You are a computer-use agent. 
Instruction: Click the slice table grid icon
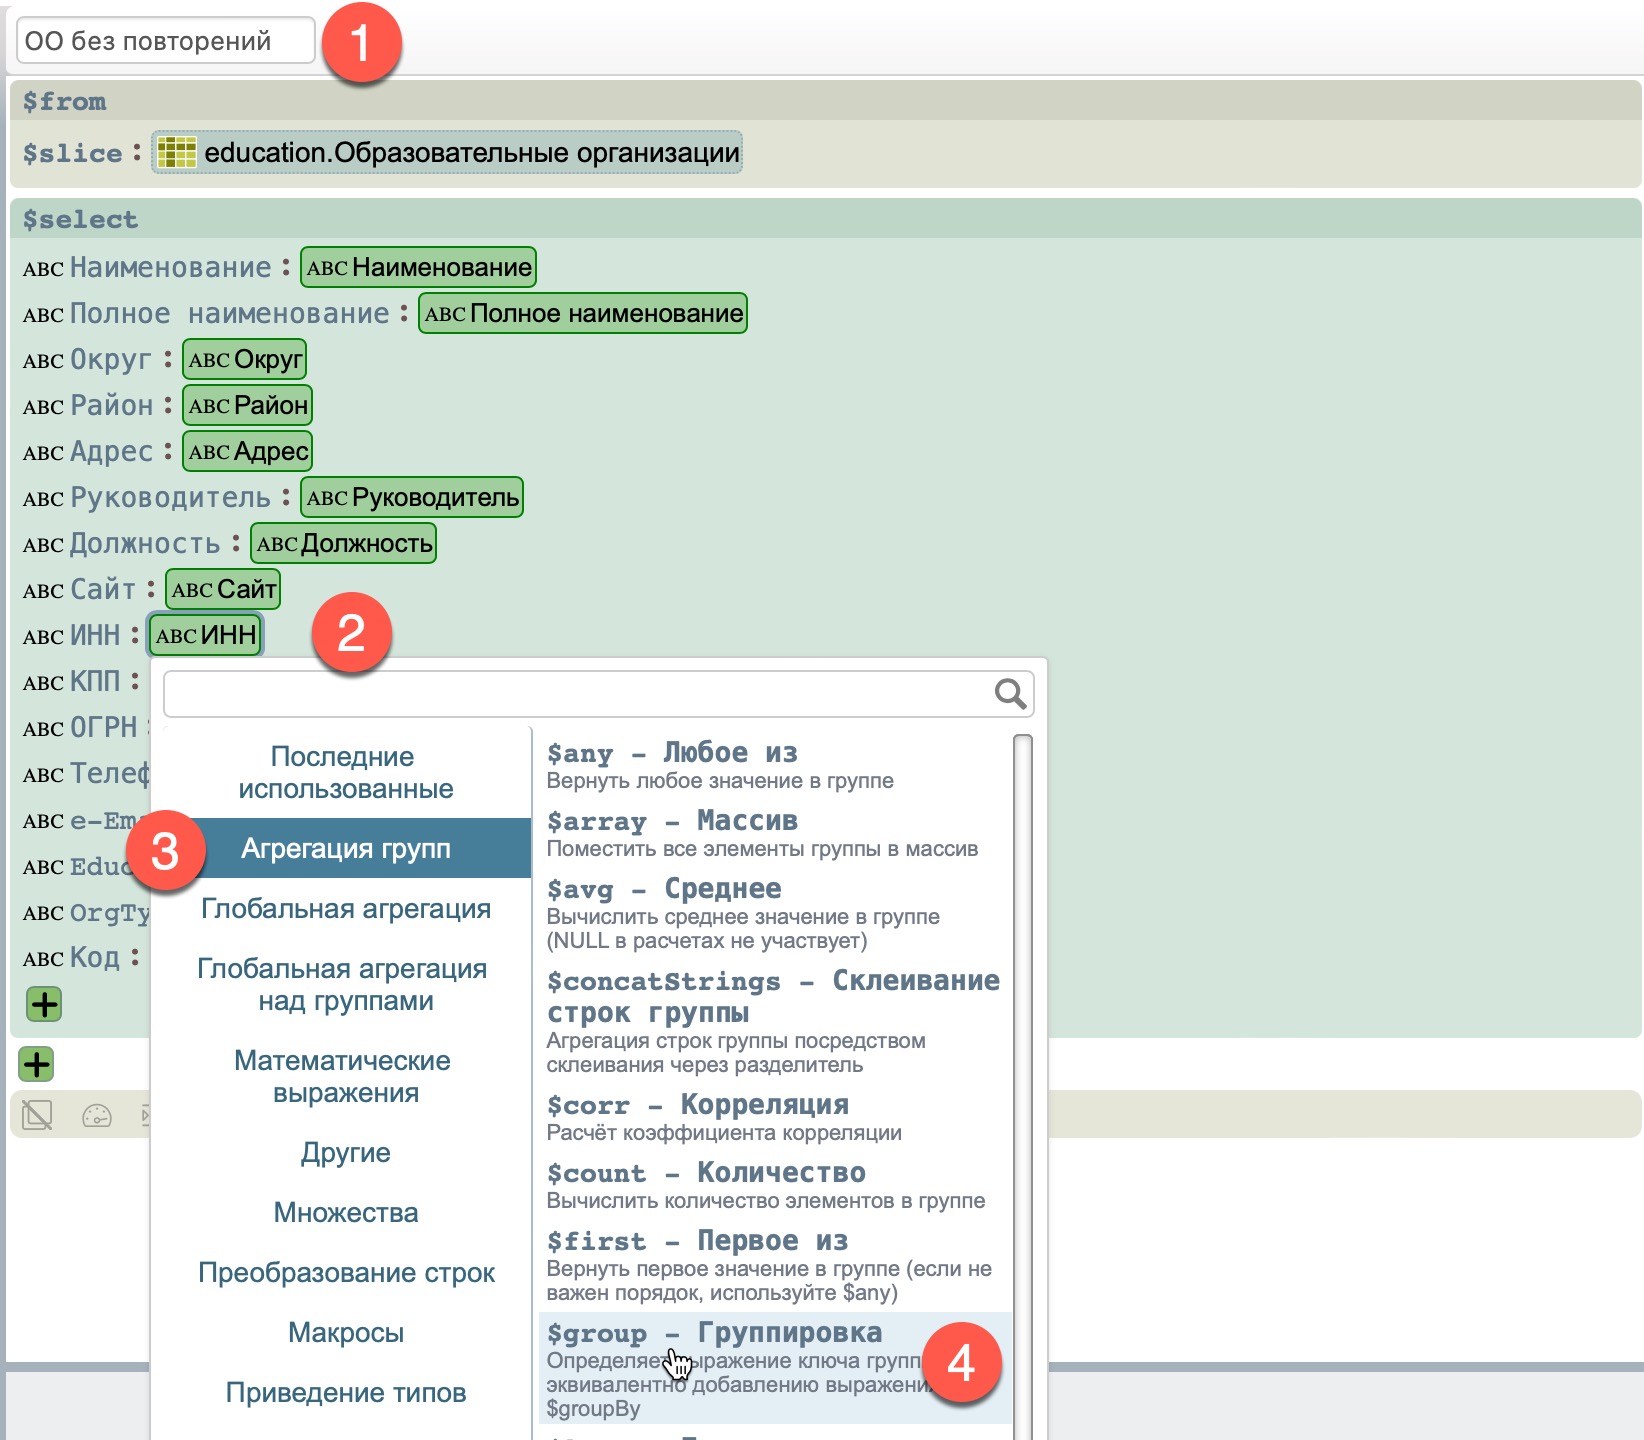pos(177,153)
